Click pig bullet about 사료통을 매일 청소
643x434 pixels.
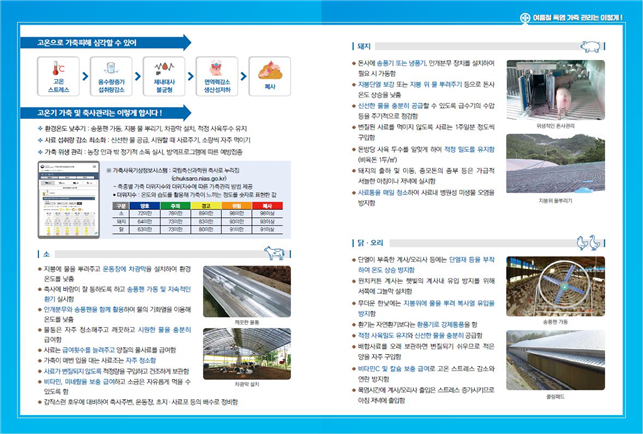click(424, 197)
